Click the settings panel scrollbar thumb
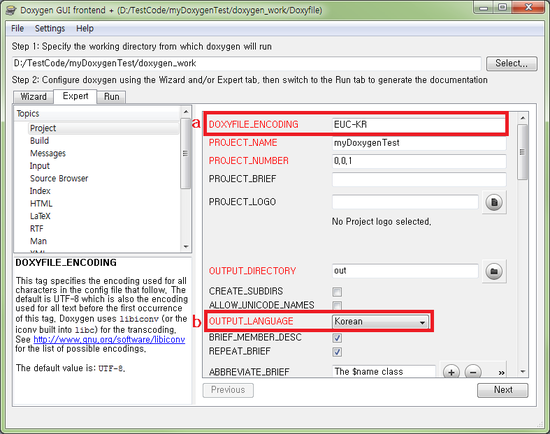 pyautogui.click(x=523, y=152)
